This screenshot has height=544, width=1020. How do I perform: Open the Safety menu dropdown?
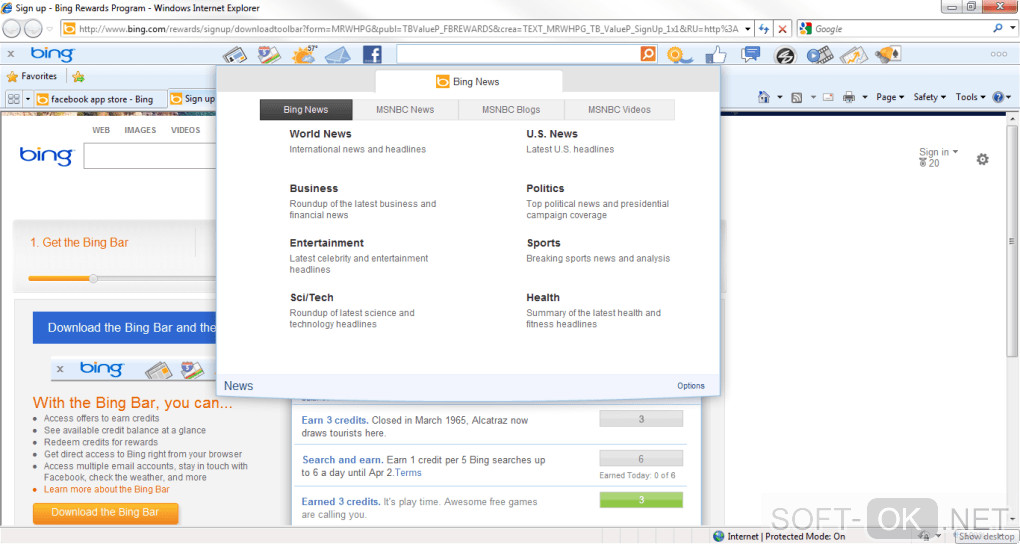[930, 97]
